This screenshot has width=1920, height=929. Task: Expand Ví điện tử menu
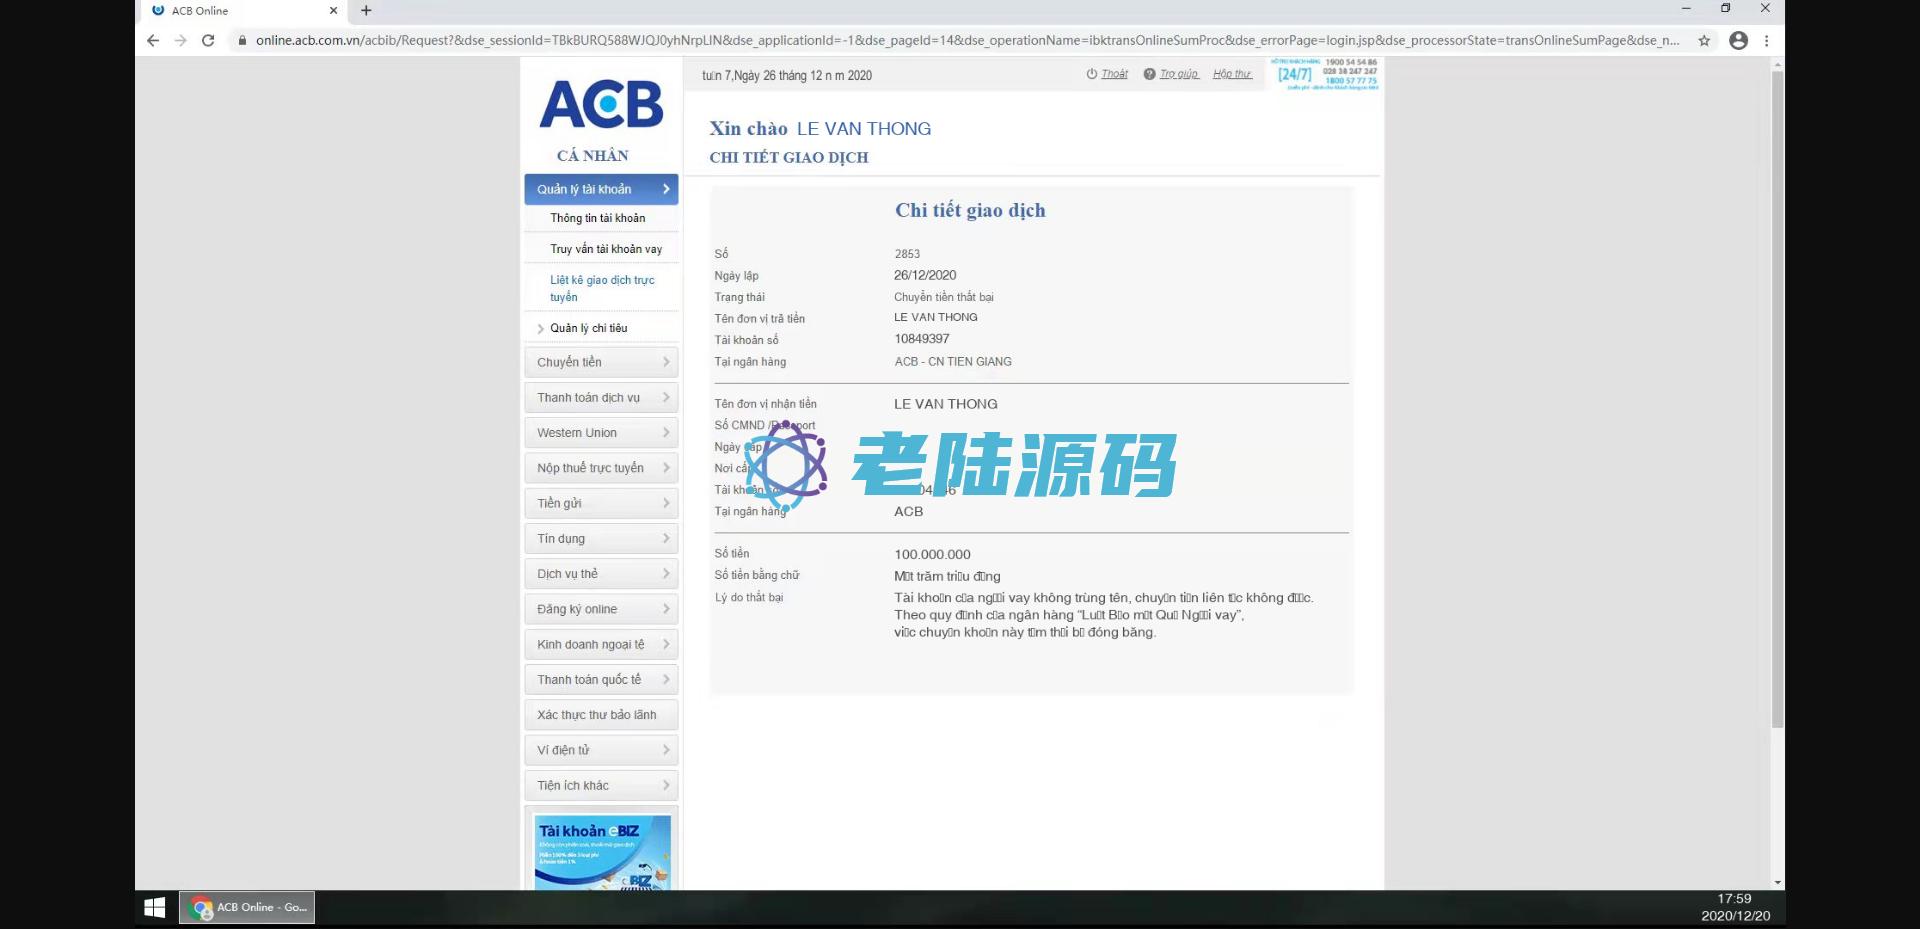coord(601,750)
